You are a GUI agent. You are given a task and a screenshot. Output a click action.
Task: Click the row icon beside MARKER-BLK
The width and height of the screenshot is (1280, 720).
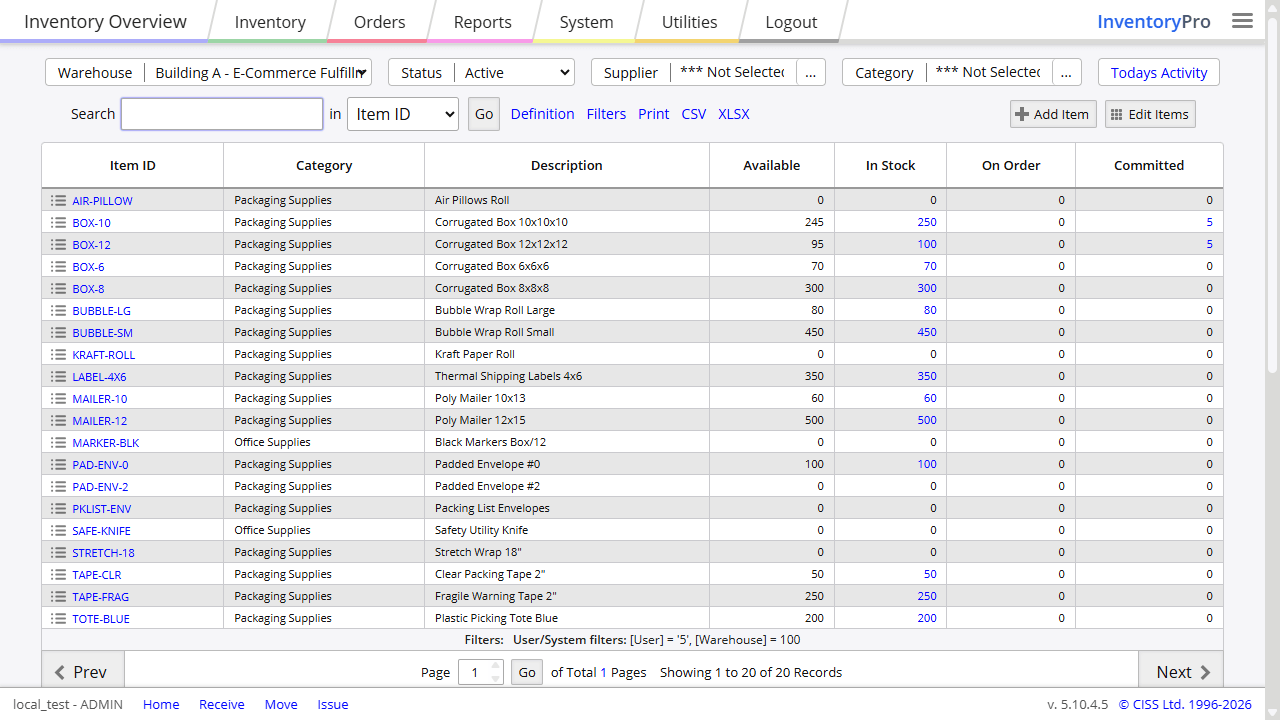[x=58, y=443]
